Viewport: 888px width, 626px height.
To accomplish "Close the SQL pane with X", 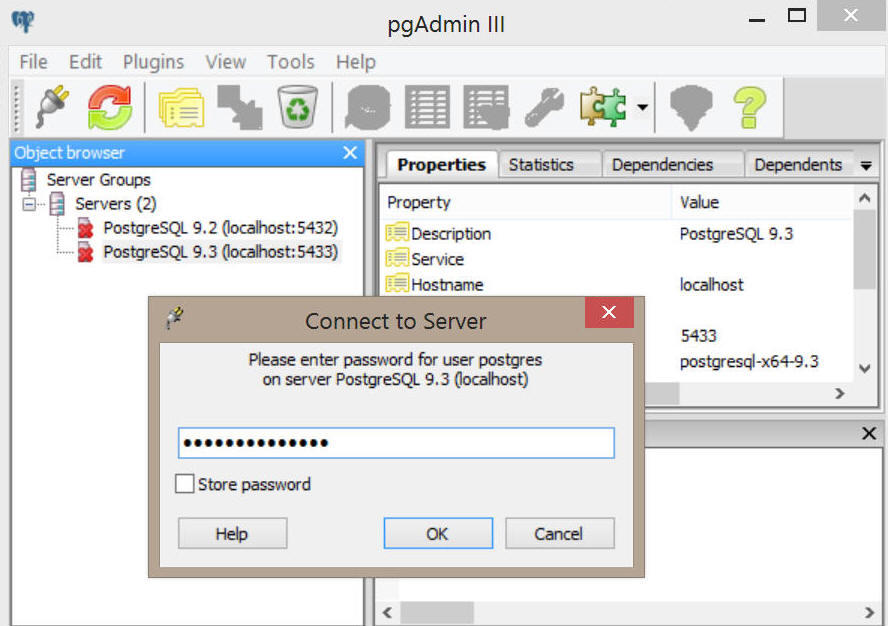I will click(x=869, y=433).
